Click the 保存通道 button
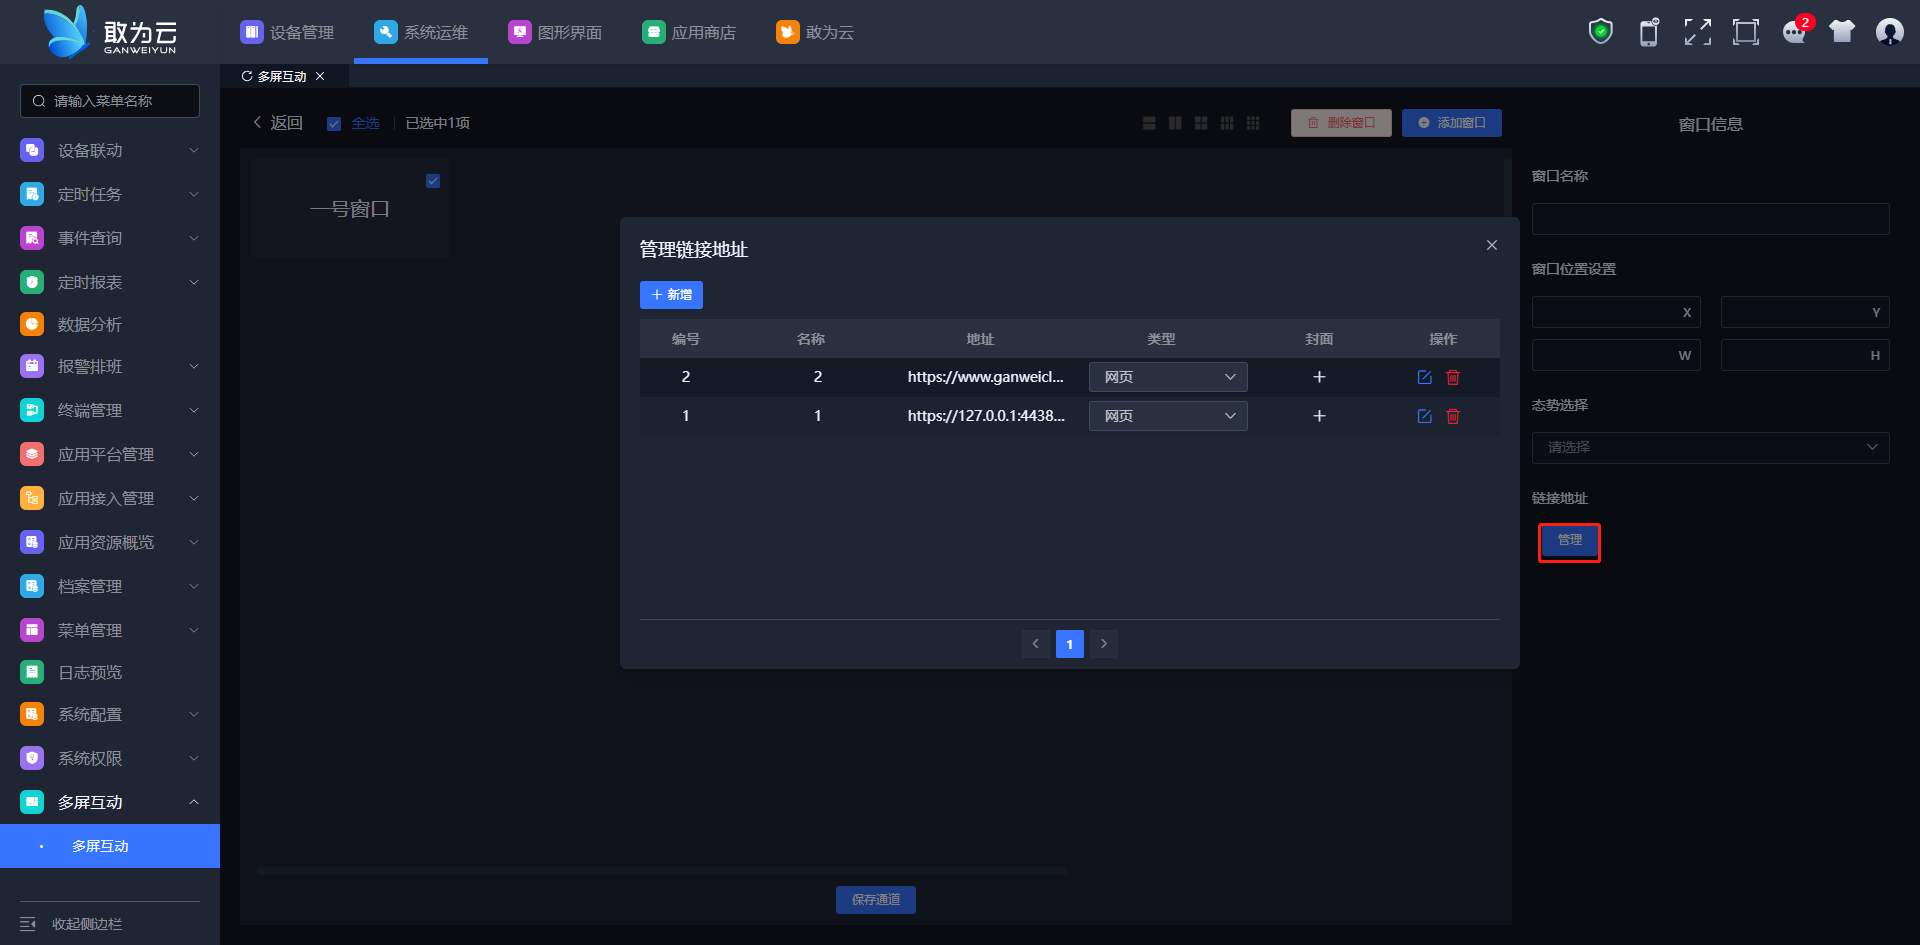This screenshot has height=945, width=1920. click(x=875, y=900)
